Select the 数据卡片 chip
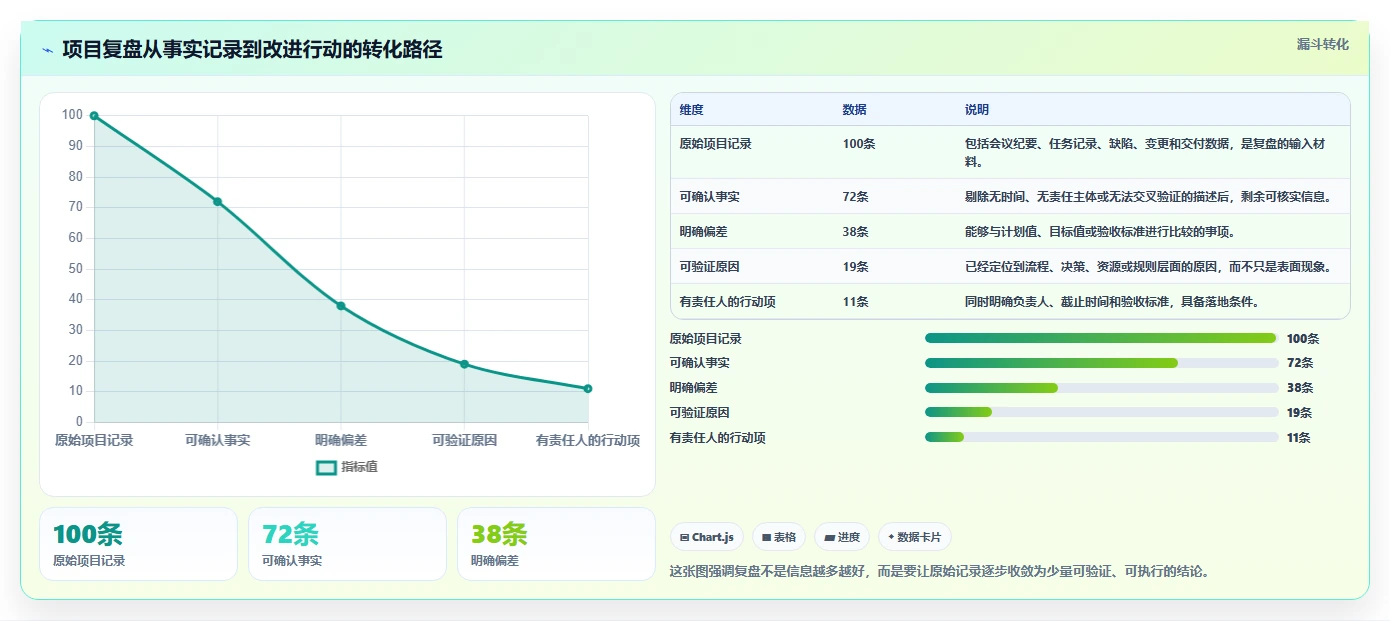The width and height of the screenshot is (1390, 621). [915, 537]
